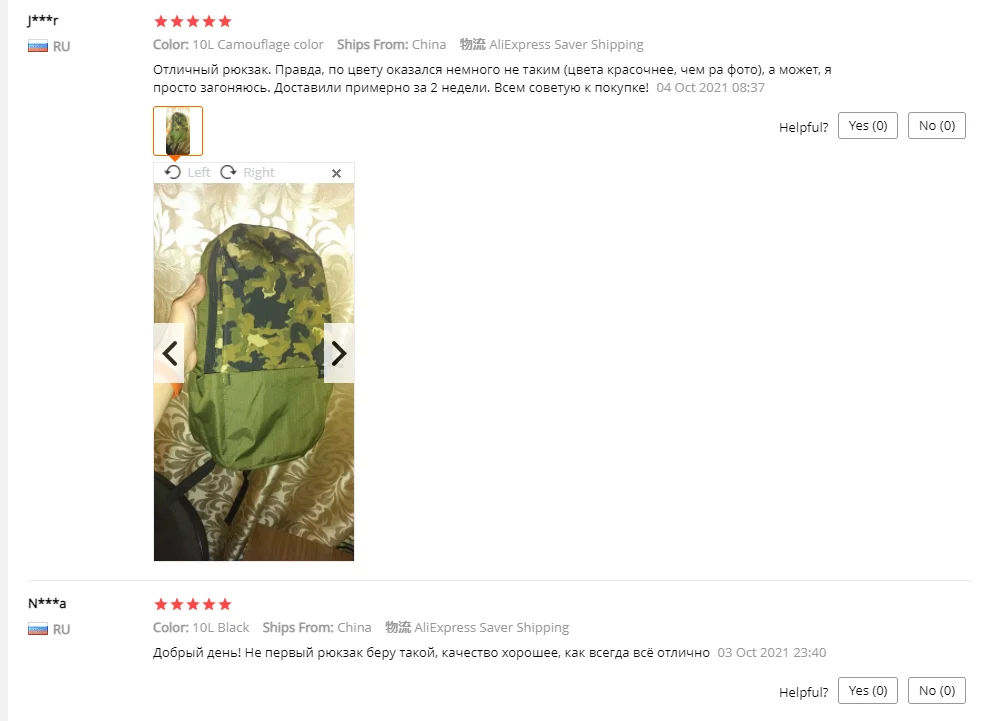Screen dimensions: 989x721
Task: Close the expanded photo viewer
Action: click(336, 173)
